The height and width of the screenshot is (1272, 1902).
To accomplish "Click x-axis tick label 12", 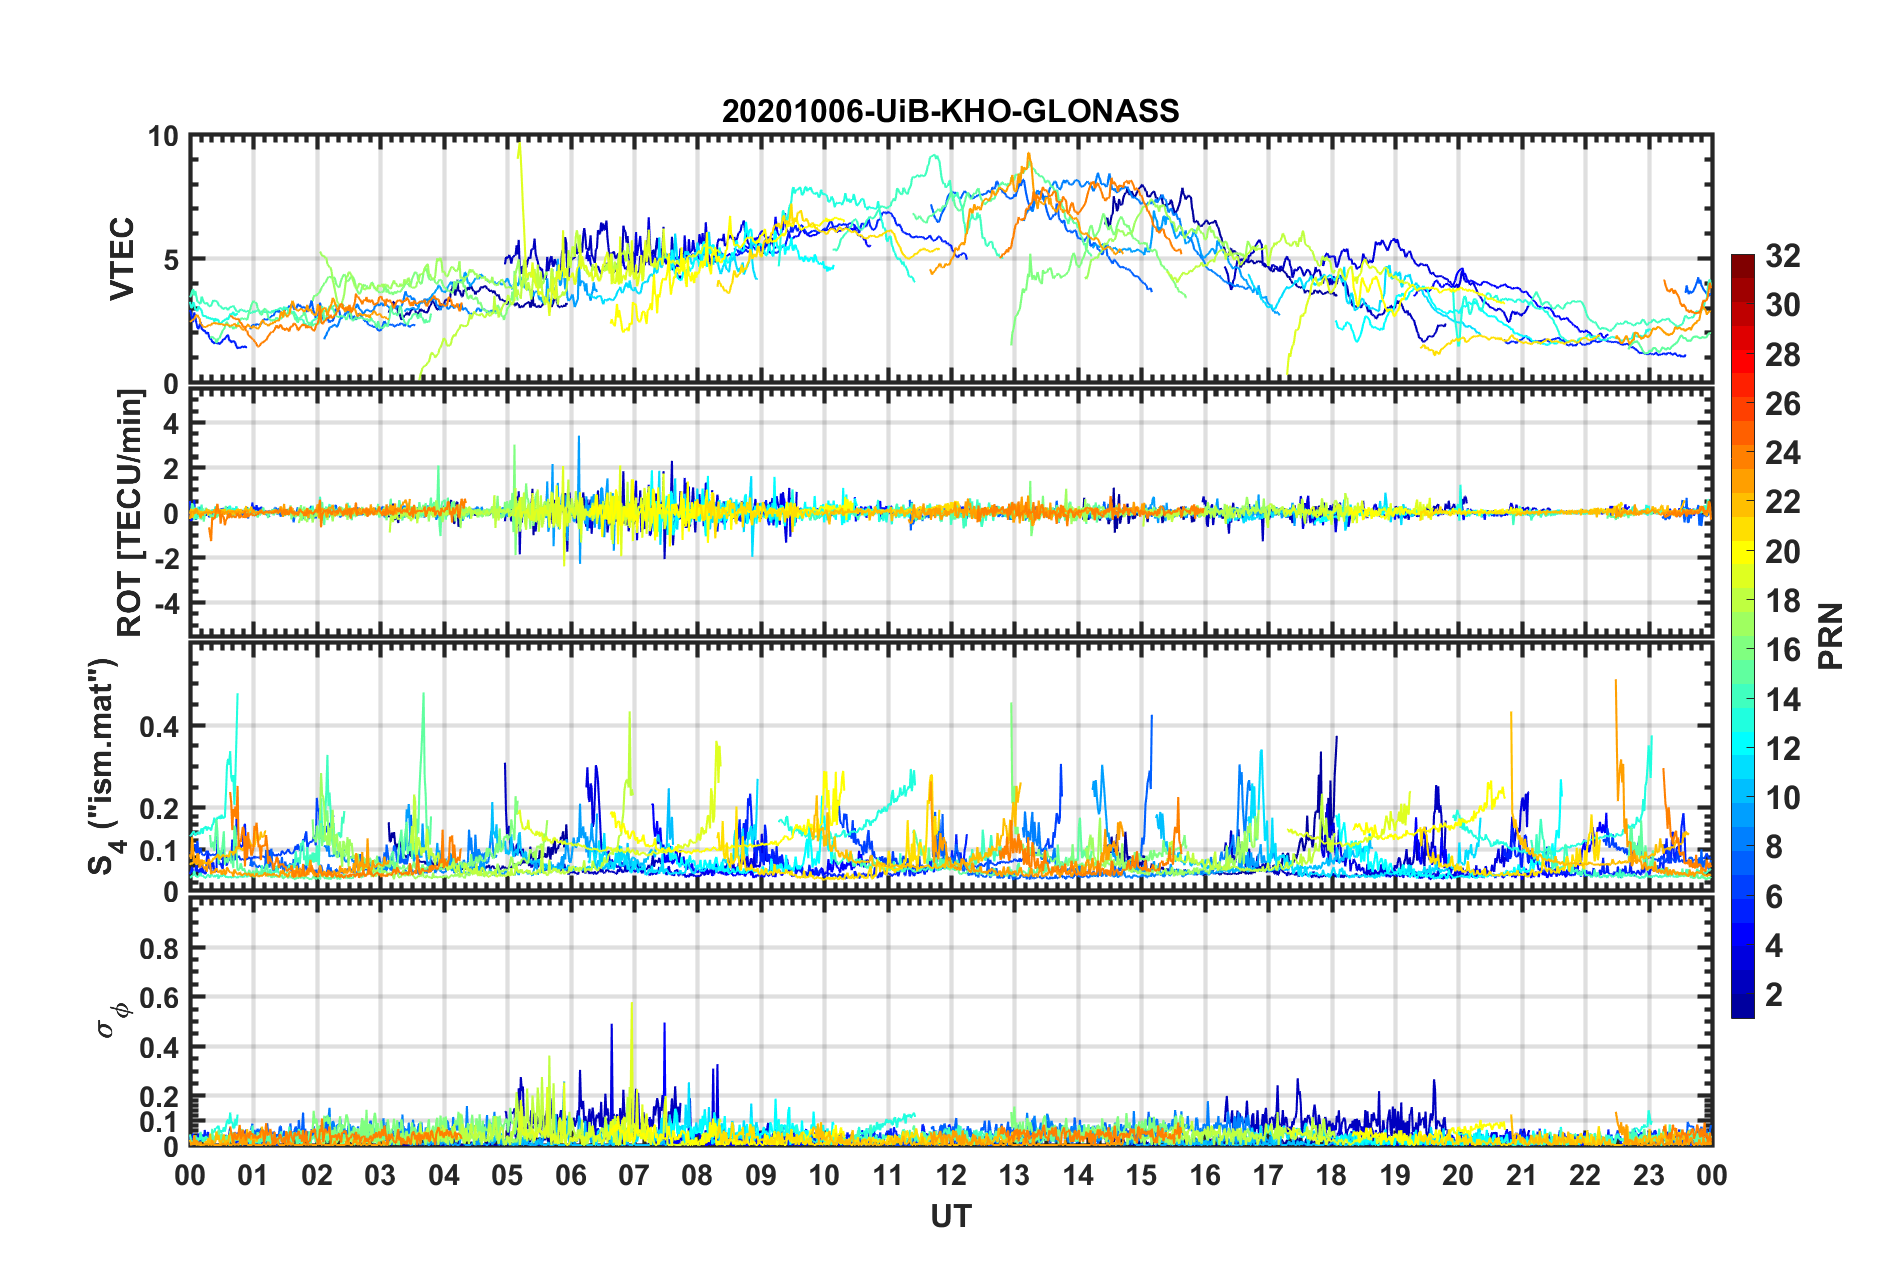I will coord(951,1175).
